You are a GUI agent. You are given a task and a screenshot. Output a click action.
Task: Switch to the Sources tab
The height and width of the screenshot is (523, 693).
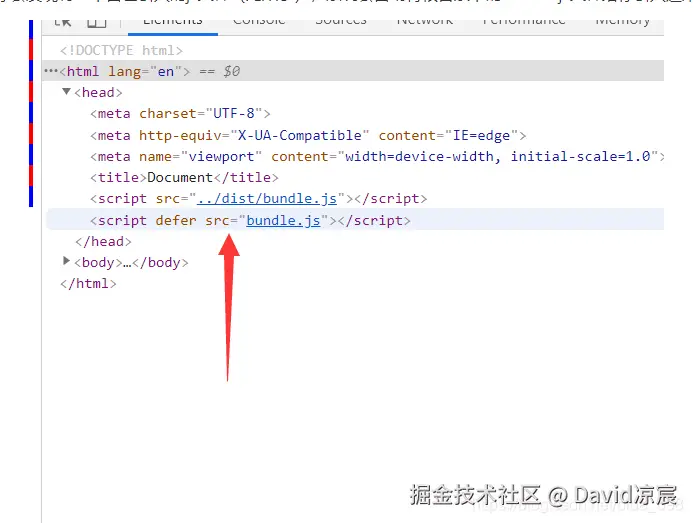(341, 23)
